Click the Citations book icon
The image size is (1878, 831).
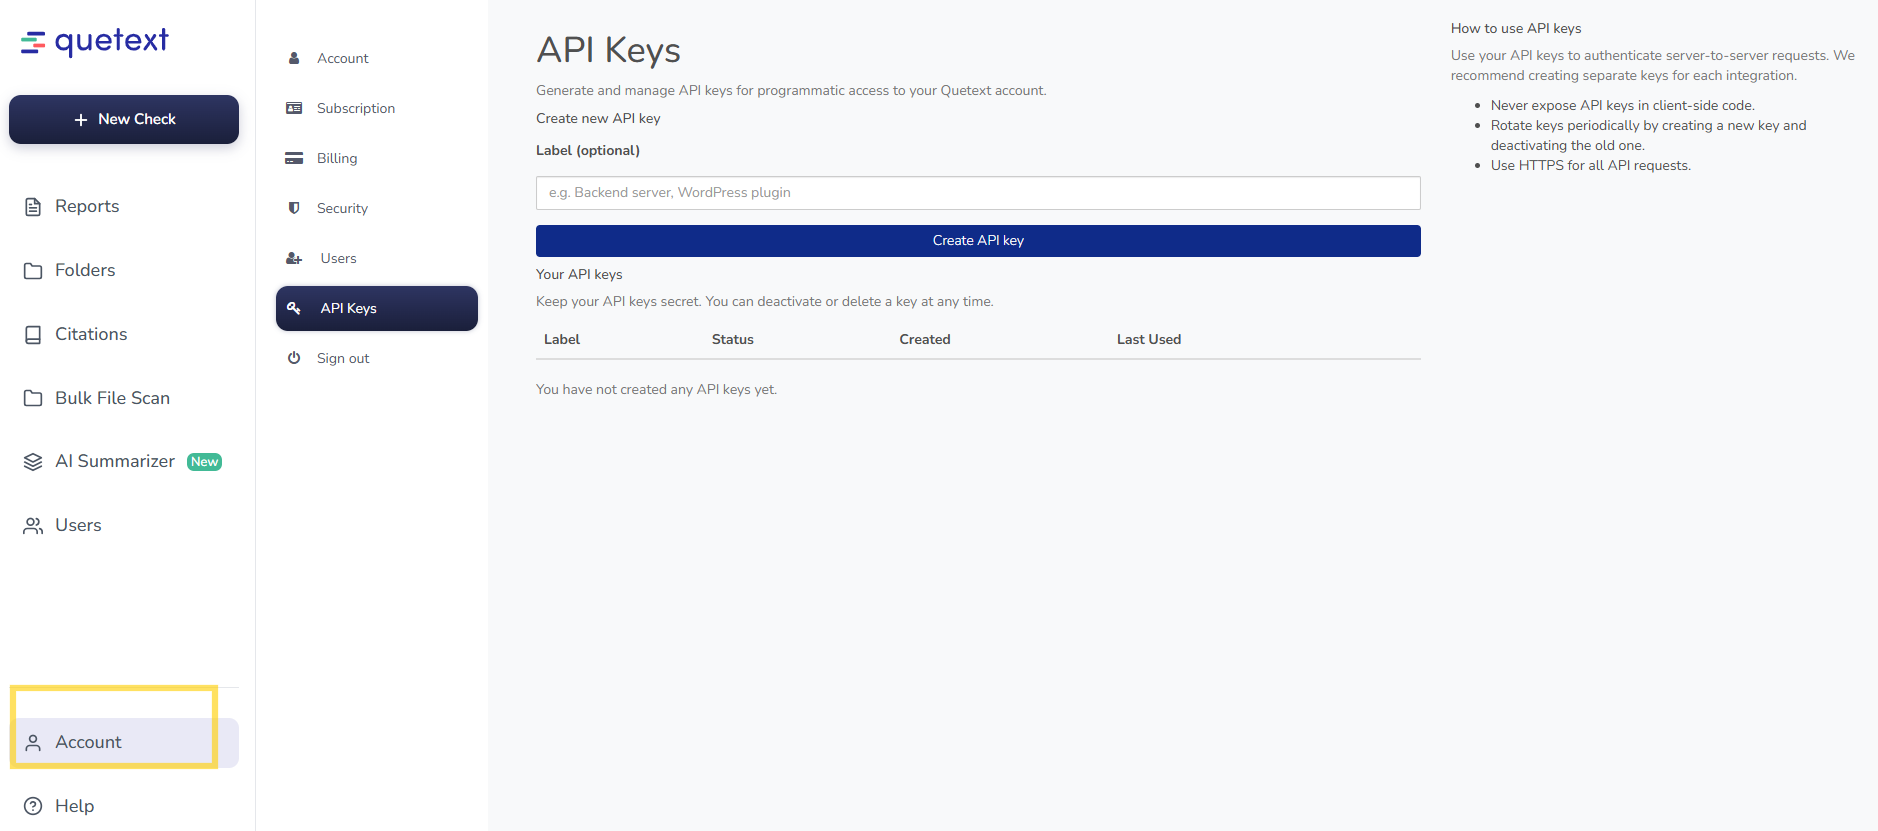(x=33, y=335)
